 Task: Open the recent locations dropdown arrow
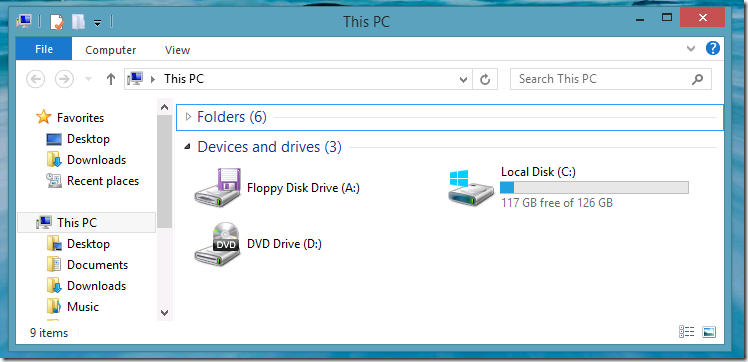pos(88,80)
